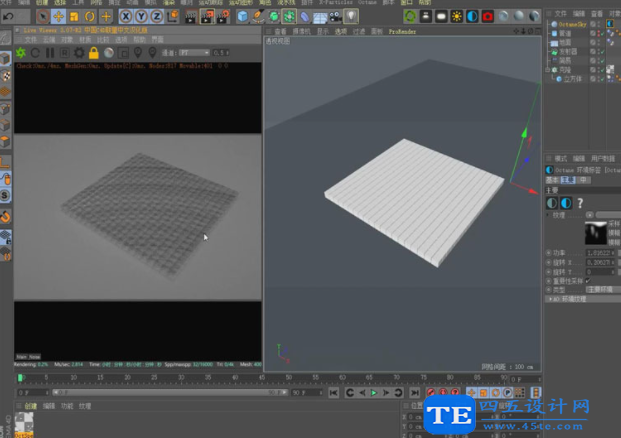Click the red record keyframe button
The image size is (621, 438).
coord(431,392)
